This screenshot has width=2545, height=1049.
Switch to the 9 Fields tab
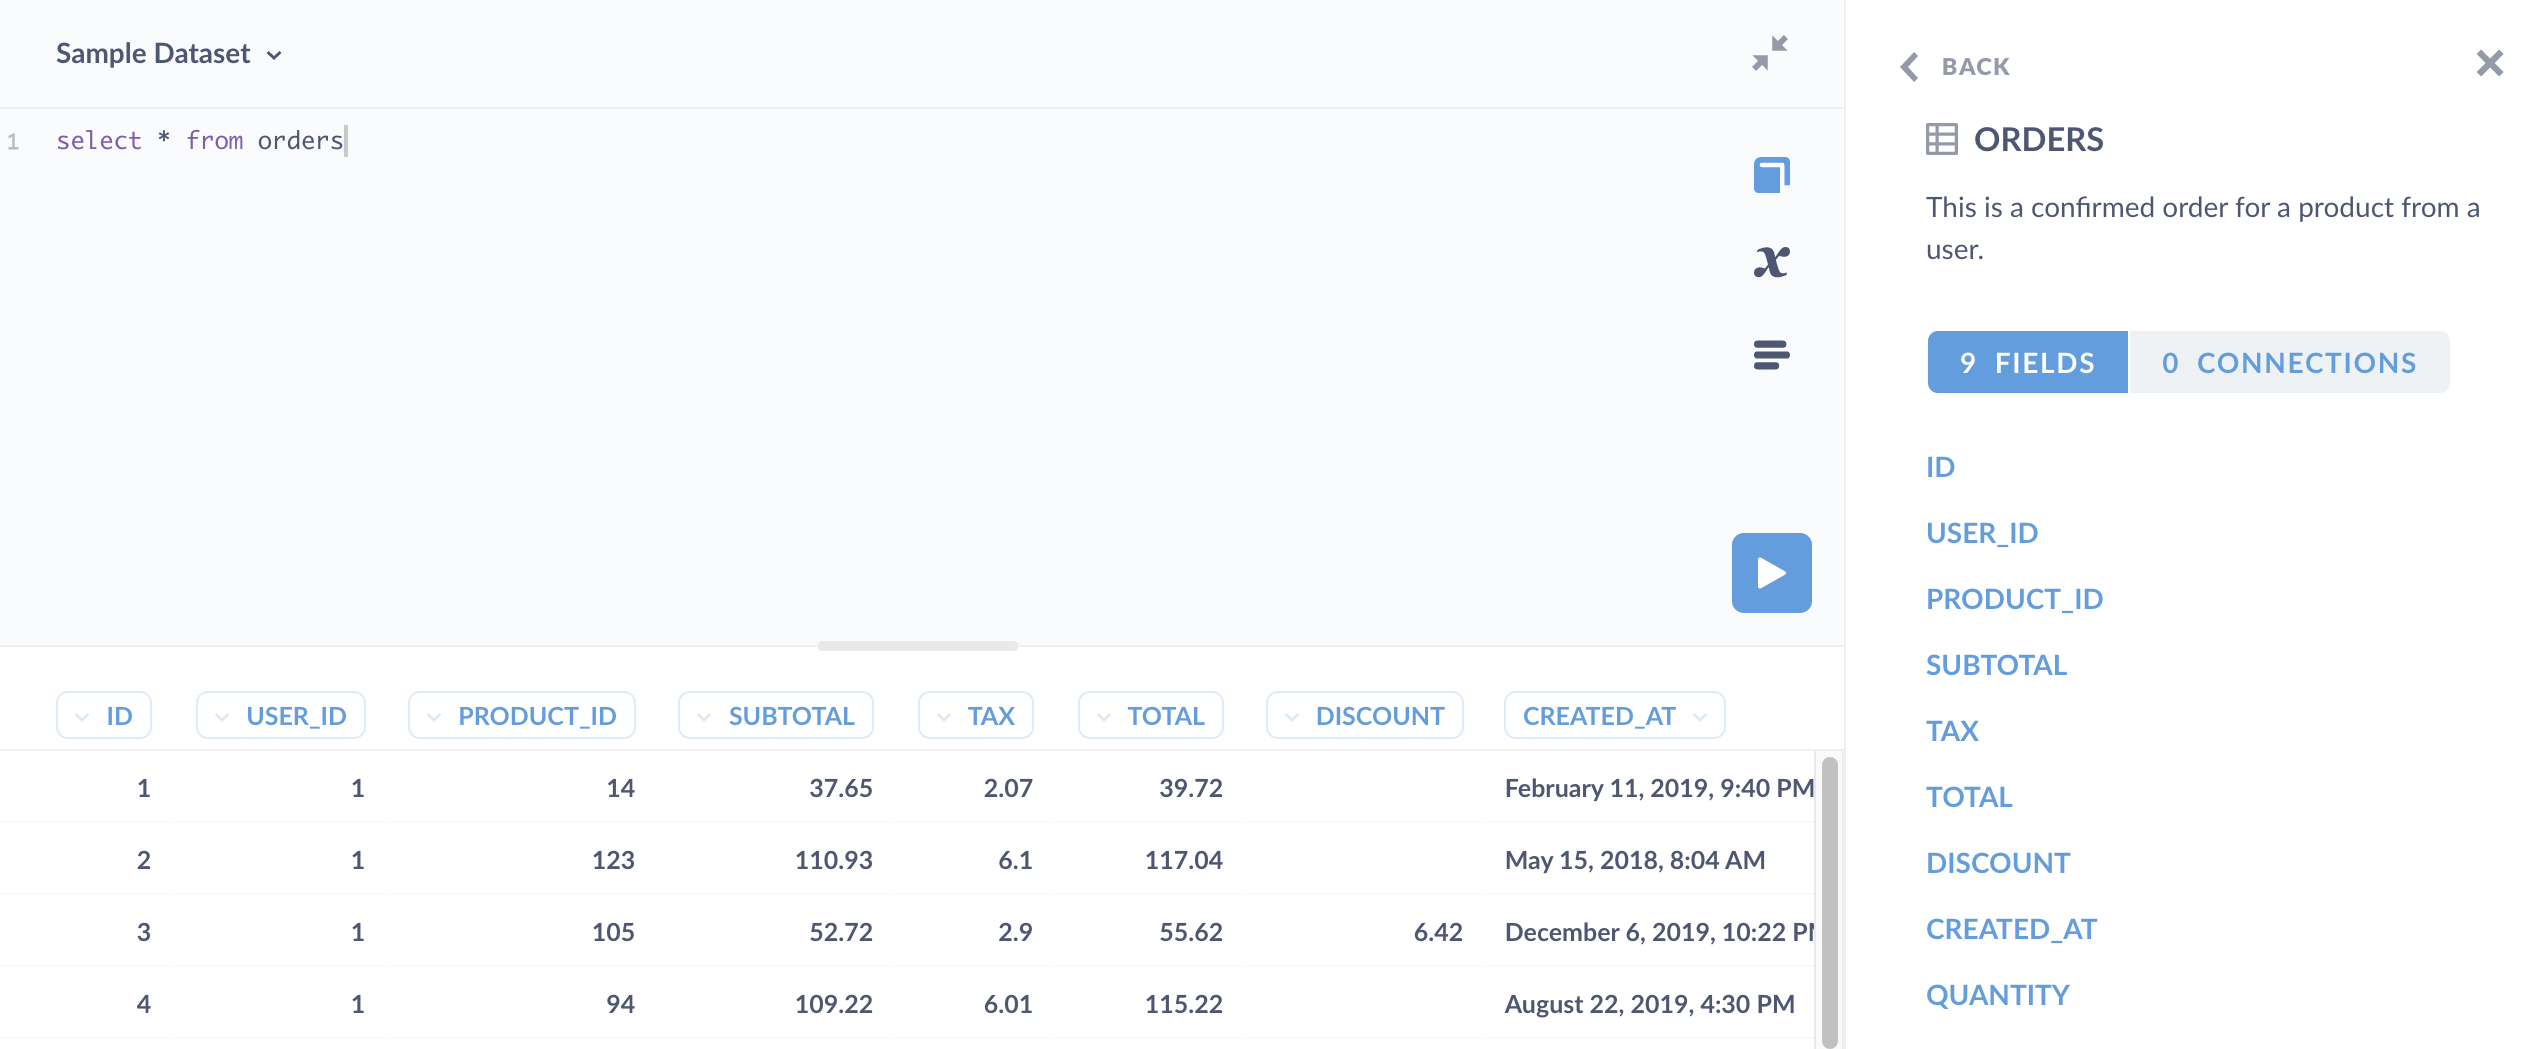tap(2027, 362)
